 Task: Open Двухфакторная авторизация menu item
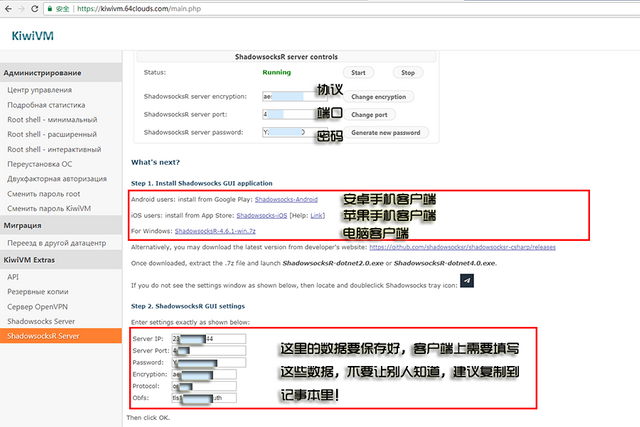pyautogui.click(x=57, y=179)
